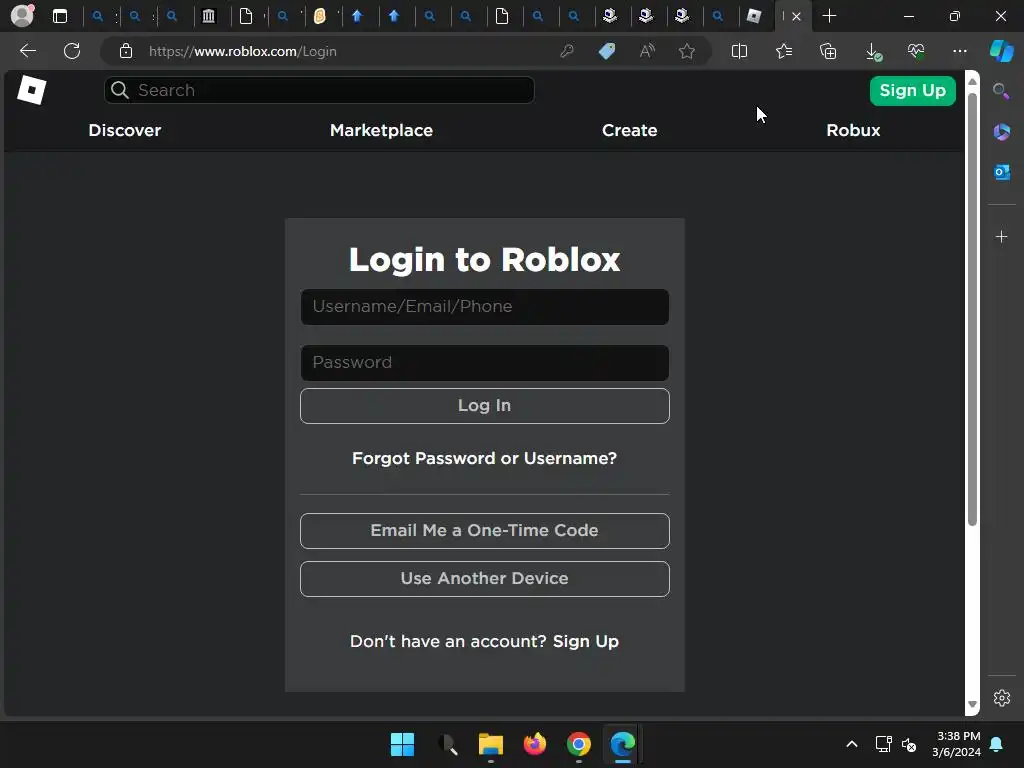Open the network status tray icon
1024x768 pixels.
pos(884,744)
